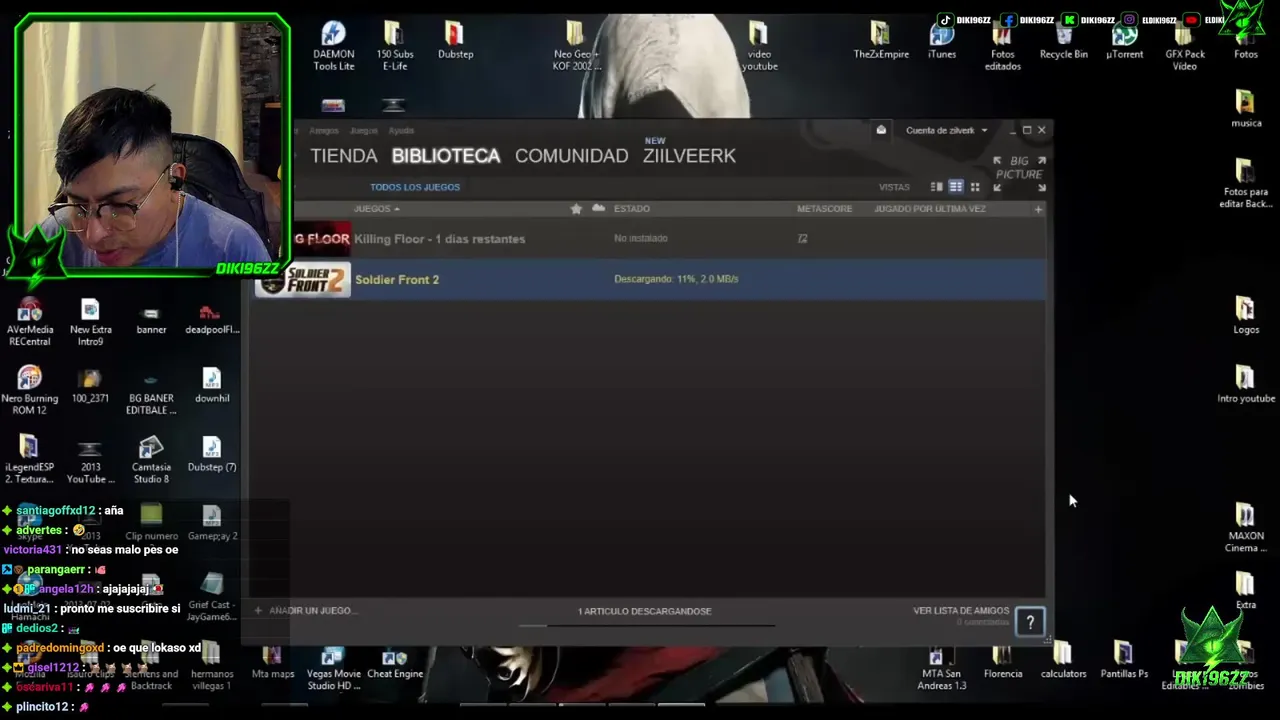Launch Cheat Engine desktop shortcut

(395, 665)
